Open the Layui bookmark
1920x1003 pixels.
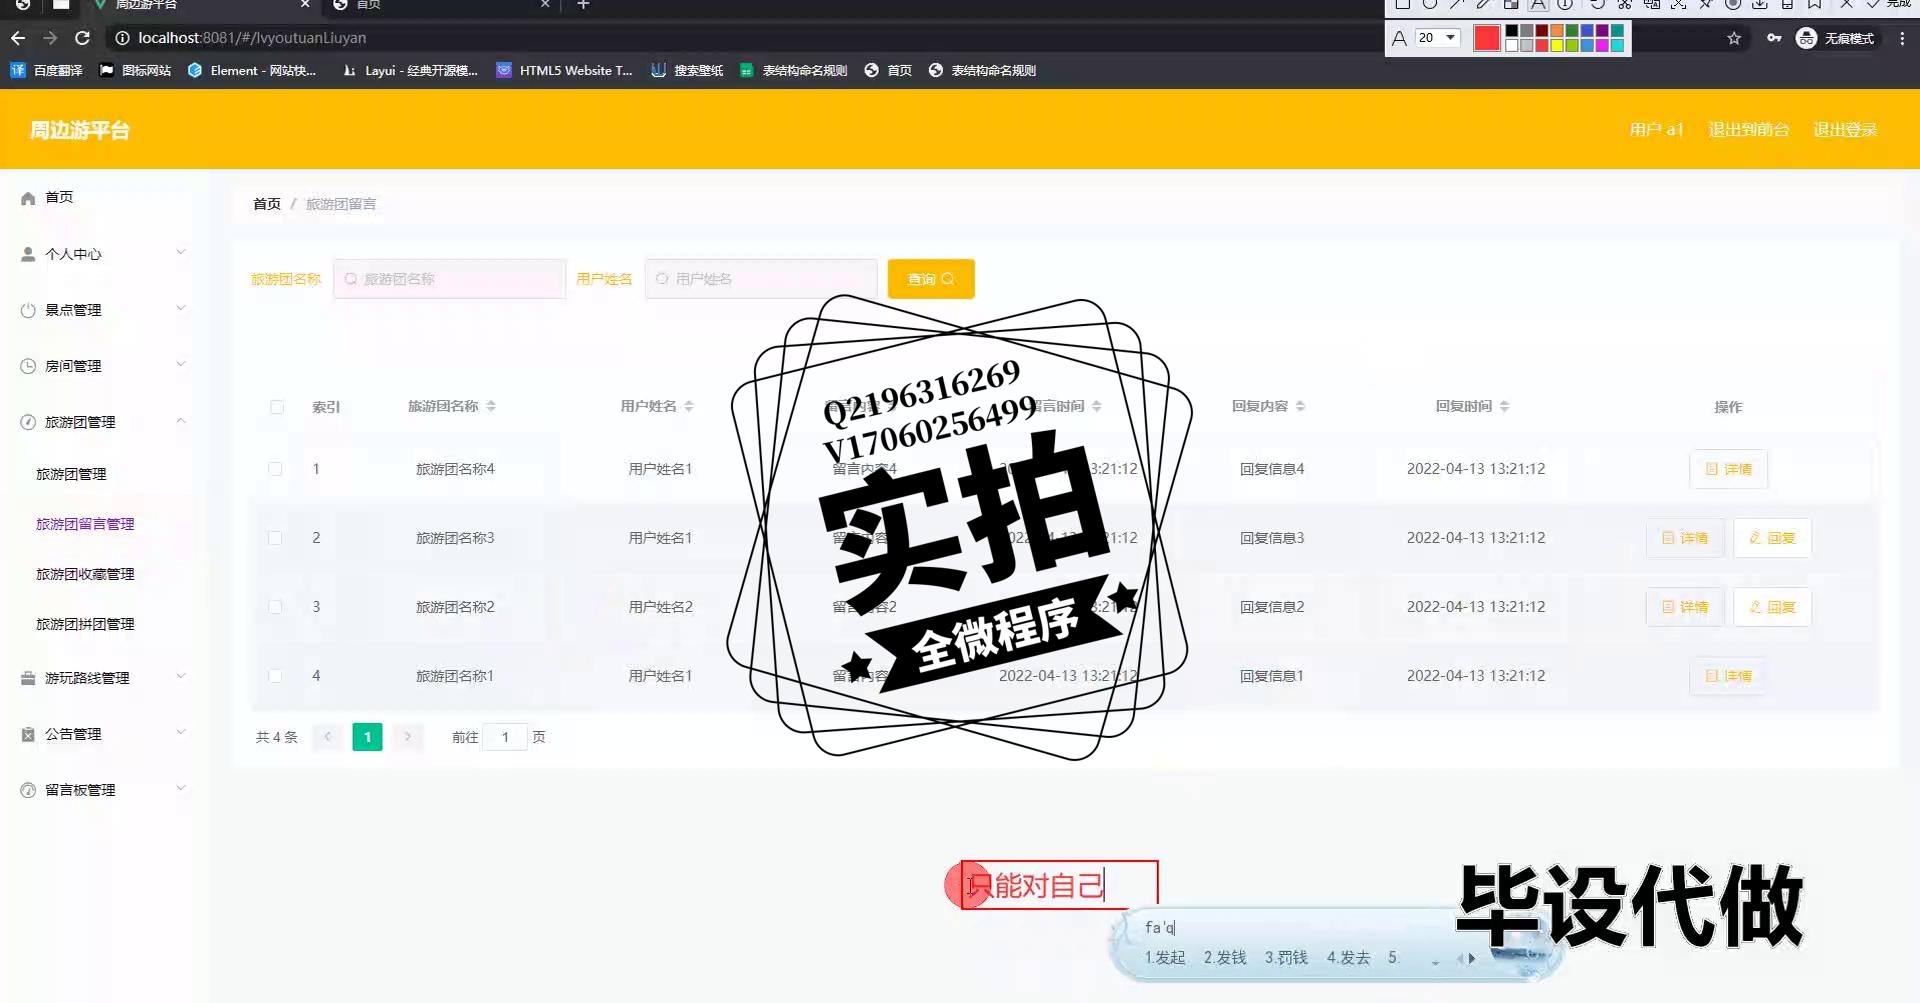coord(410,70)
